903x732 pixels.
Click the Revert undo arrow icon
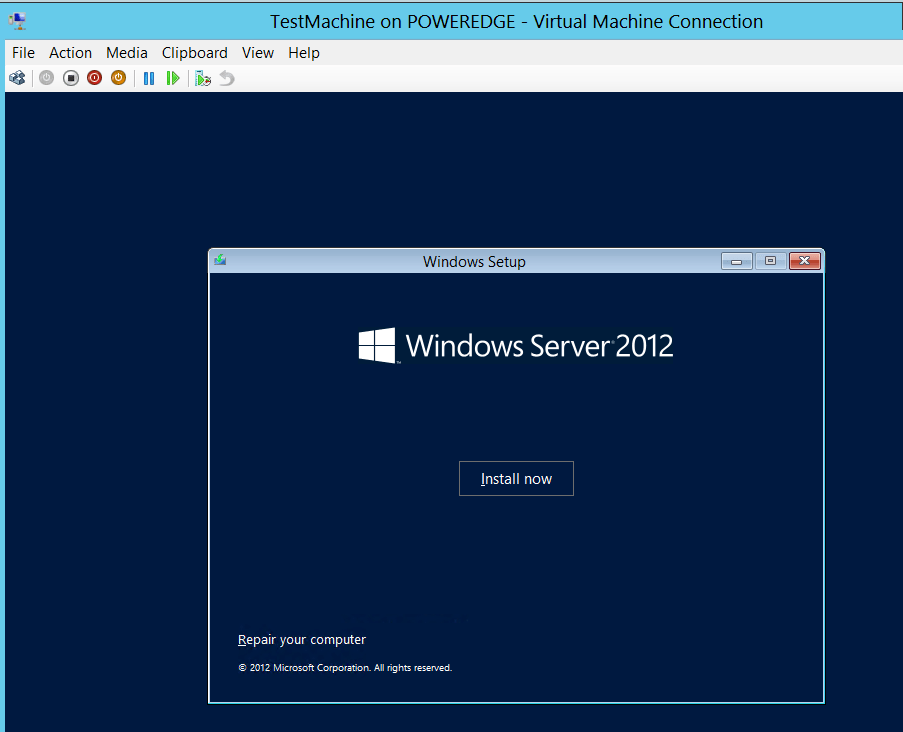point(227,78)
